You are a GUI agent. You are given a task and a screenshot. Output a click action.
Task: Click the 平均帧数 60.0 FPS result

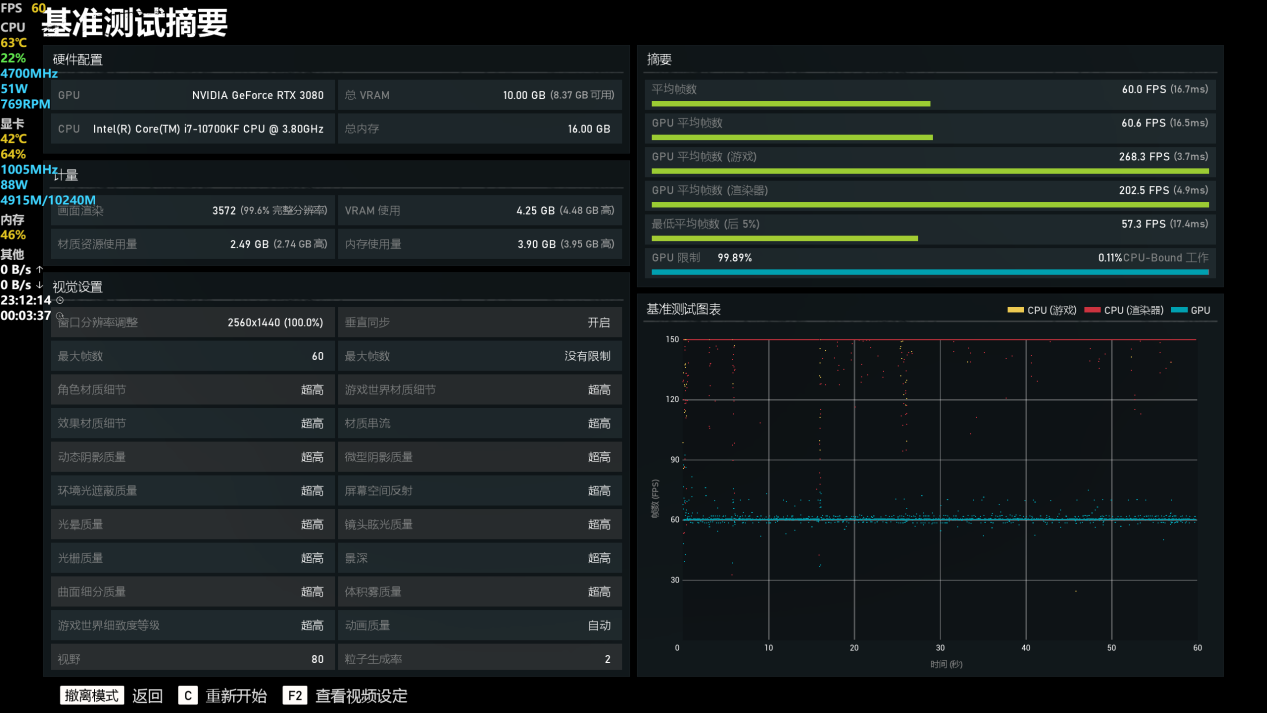click(930, 94)
